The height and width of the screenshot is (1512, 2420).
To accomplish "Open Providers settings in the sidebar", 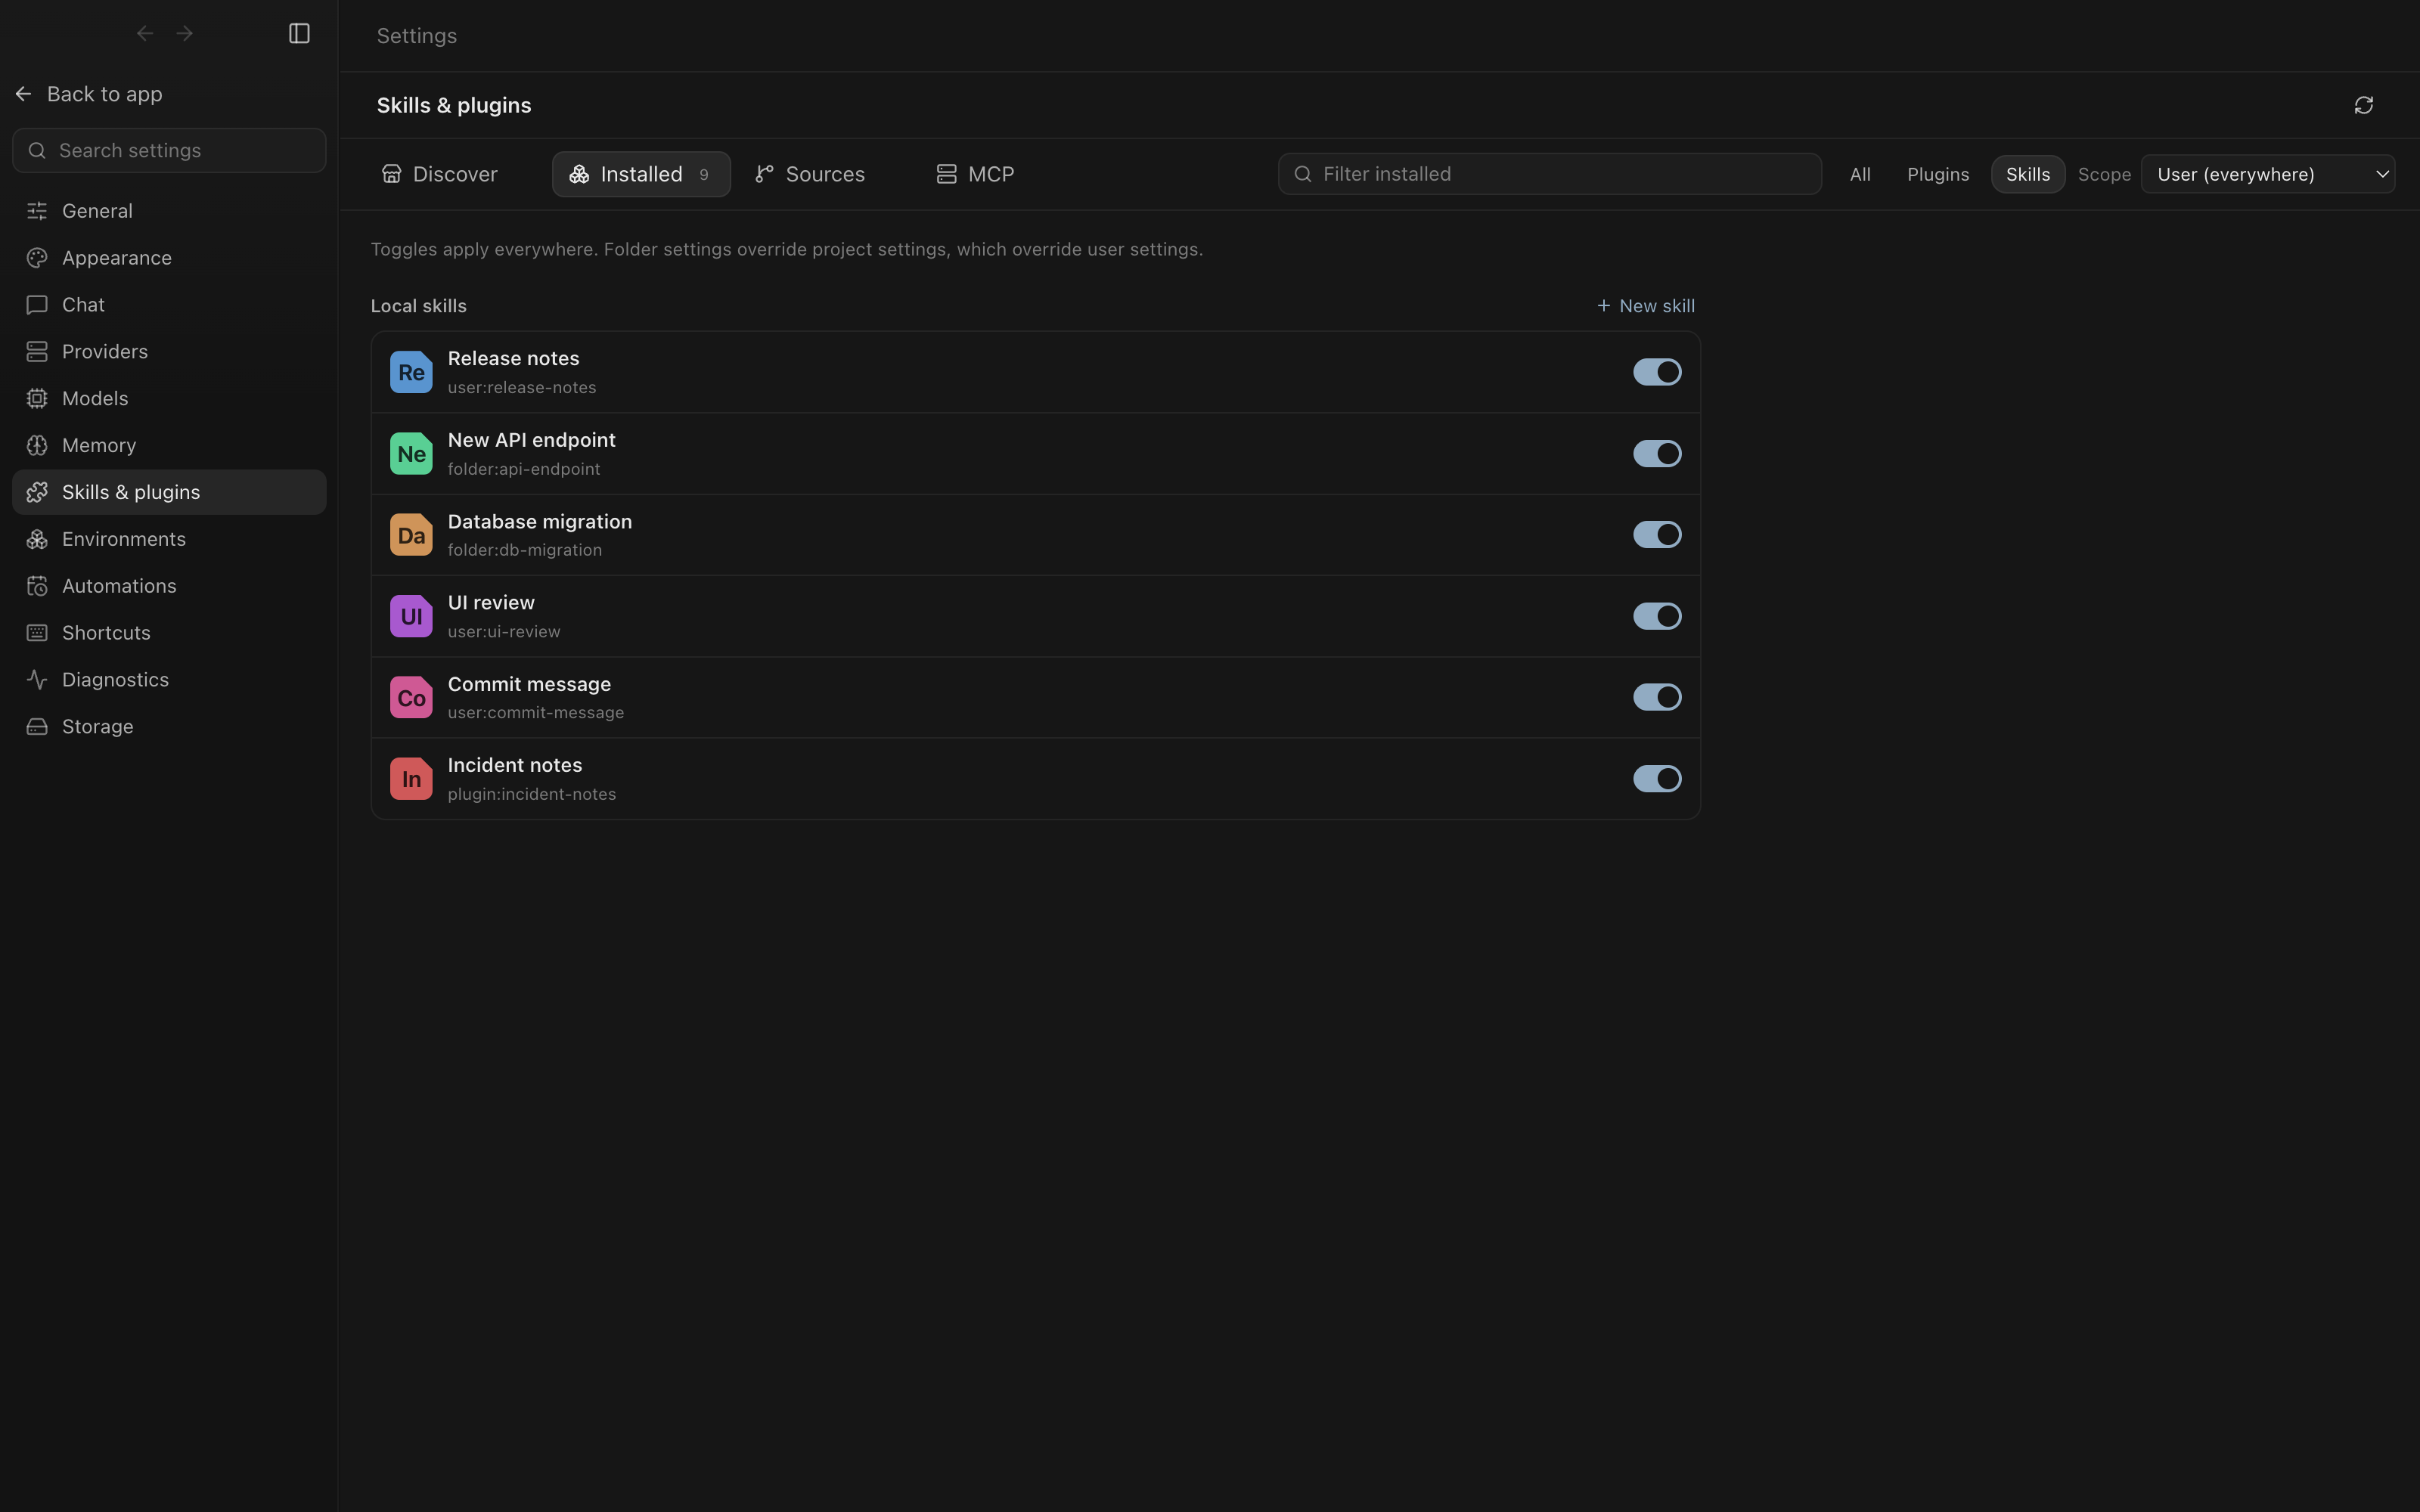I will click(x=169, y=352).
